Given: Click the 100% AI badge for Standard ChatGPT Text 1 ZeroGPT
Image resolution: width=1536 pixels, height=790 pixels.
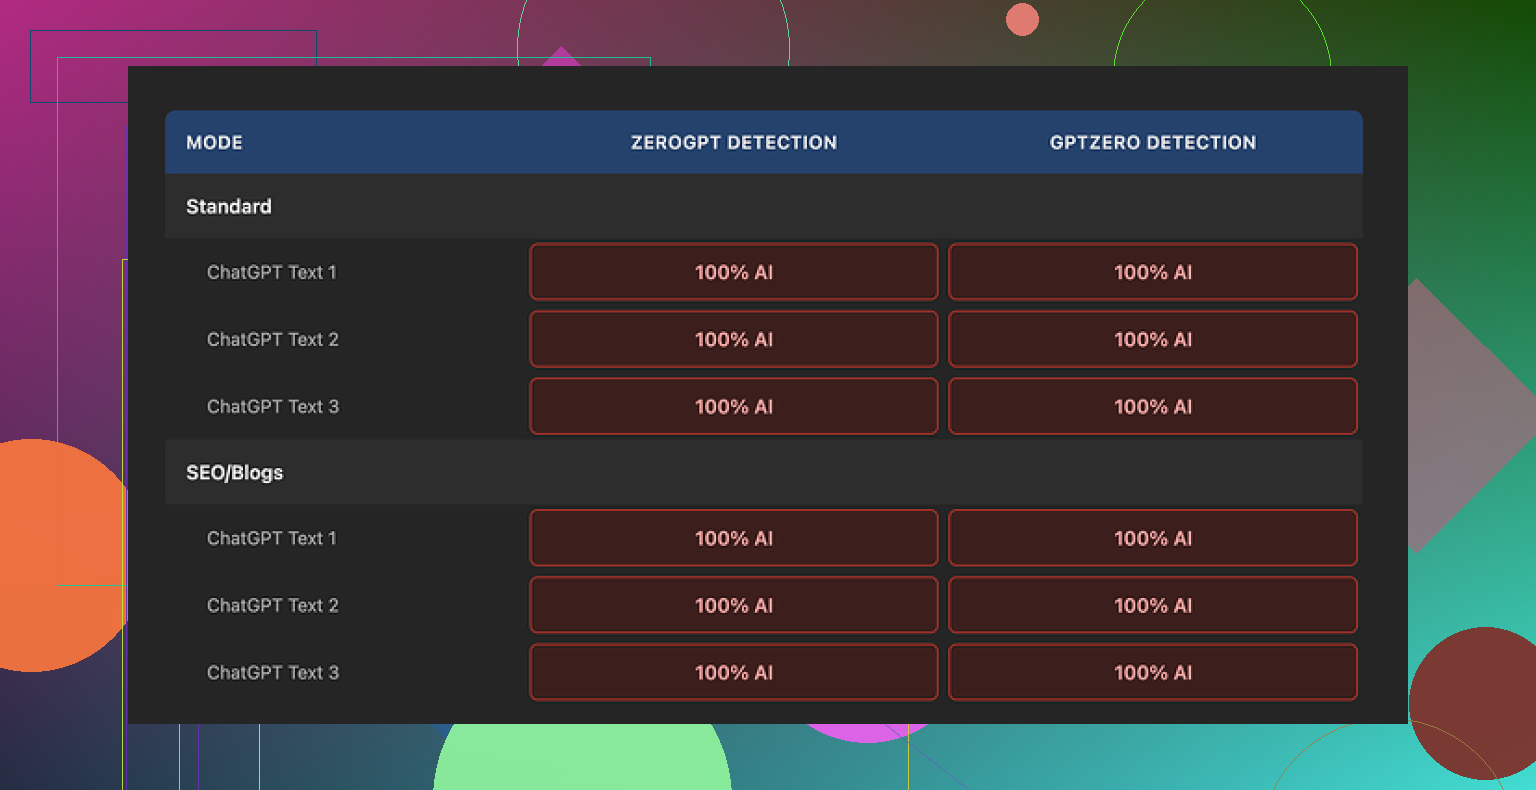Looking at the screenshot, I should pyautogui.click(x=733, y=271).
